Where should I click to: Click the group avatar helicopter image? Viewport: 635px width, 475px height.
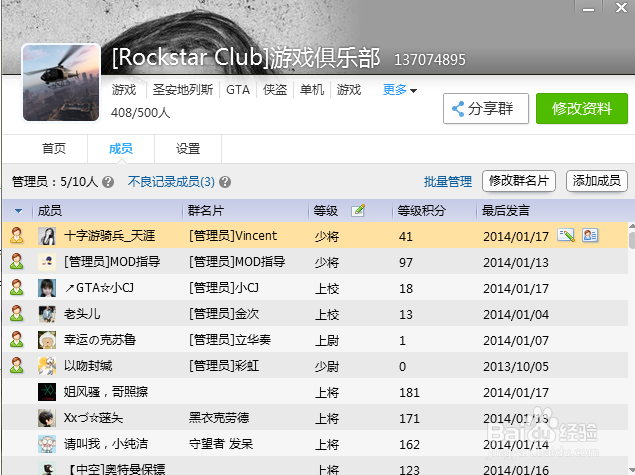tap(61, 83)
